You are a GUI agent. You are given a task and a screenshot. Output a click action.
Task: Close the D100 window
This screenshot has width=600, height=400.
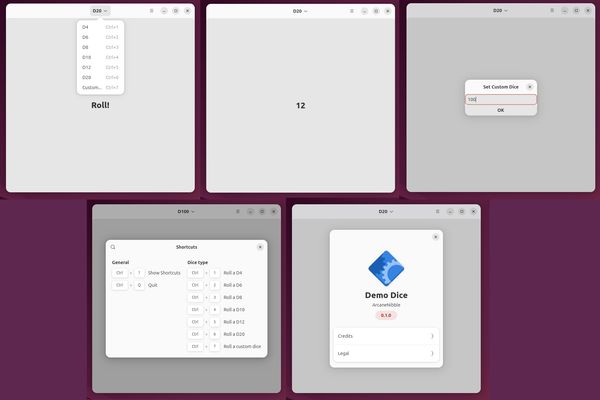tap(274, 211)
